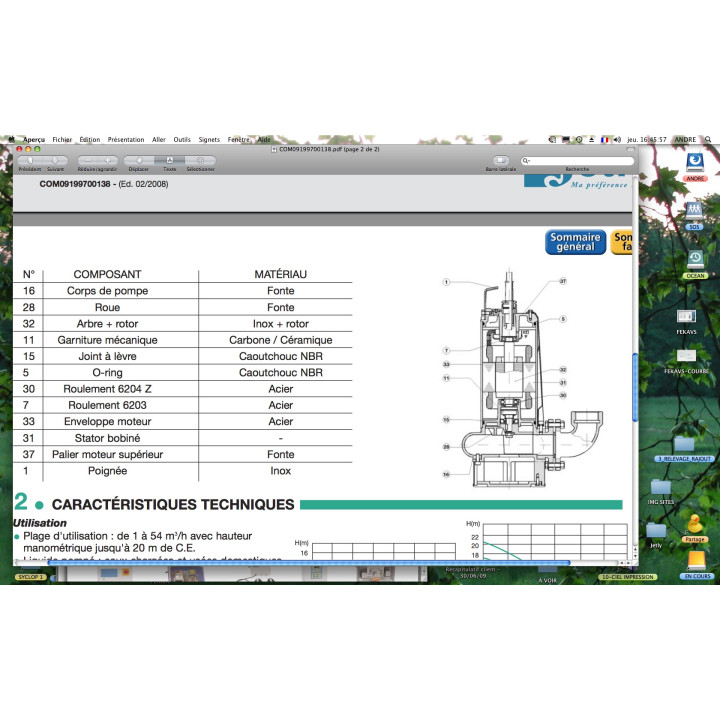This screenshot has height=720, width=720.
Task: Click the table cell 'Garniture mécanique'
Action: click(x=107, y=340)
